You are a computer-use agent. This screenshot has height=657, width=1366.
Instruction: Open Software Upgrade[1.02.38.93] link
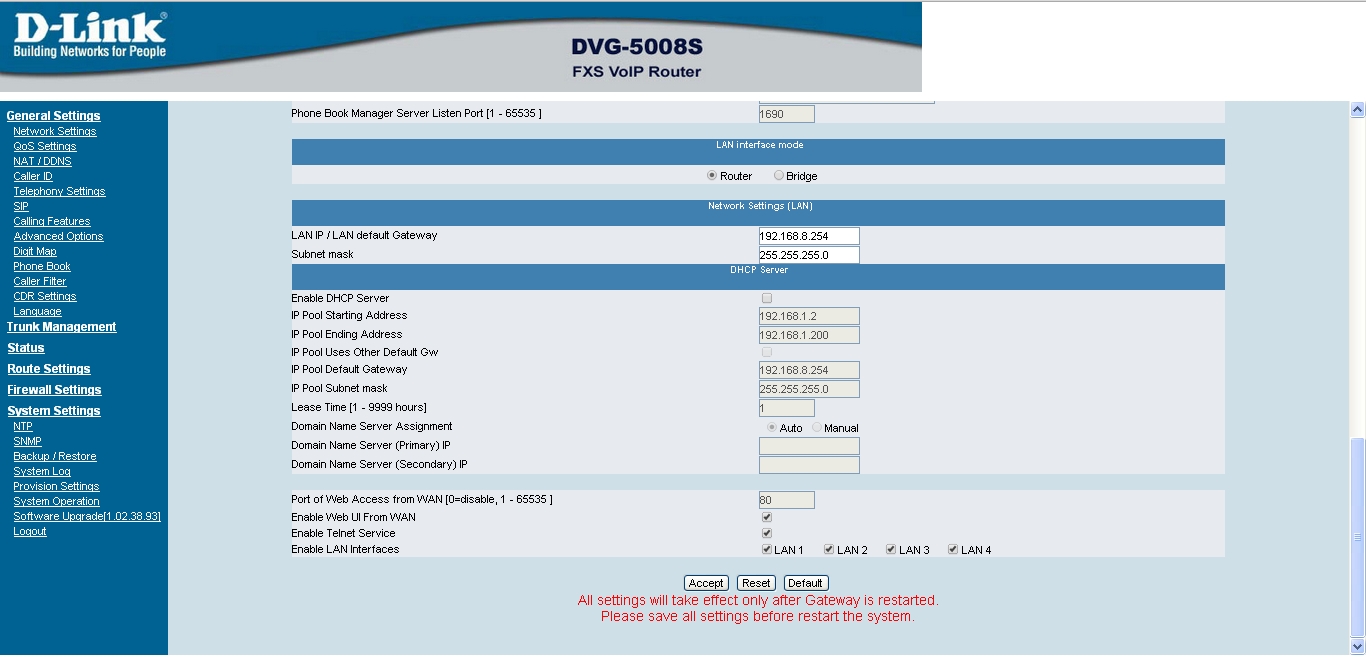click(87, 516)
